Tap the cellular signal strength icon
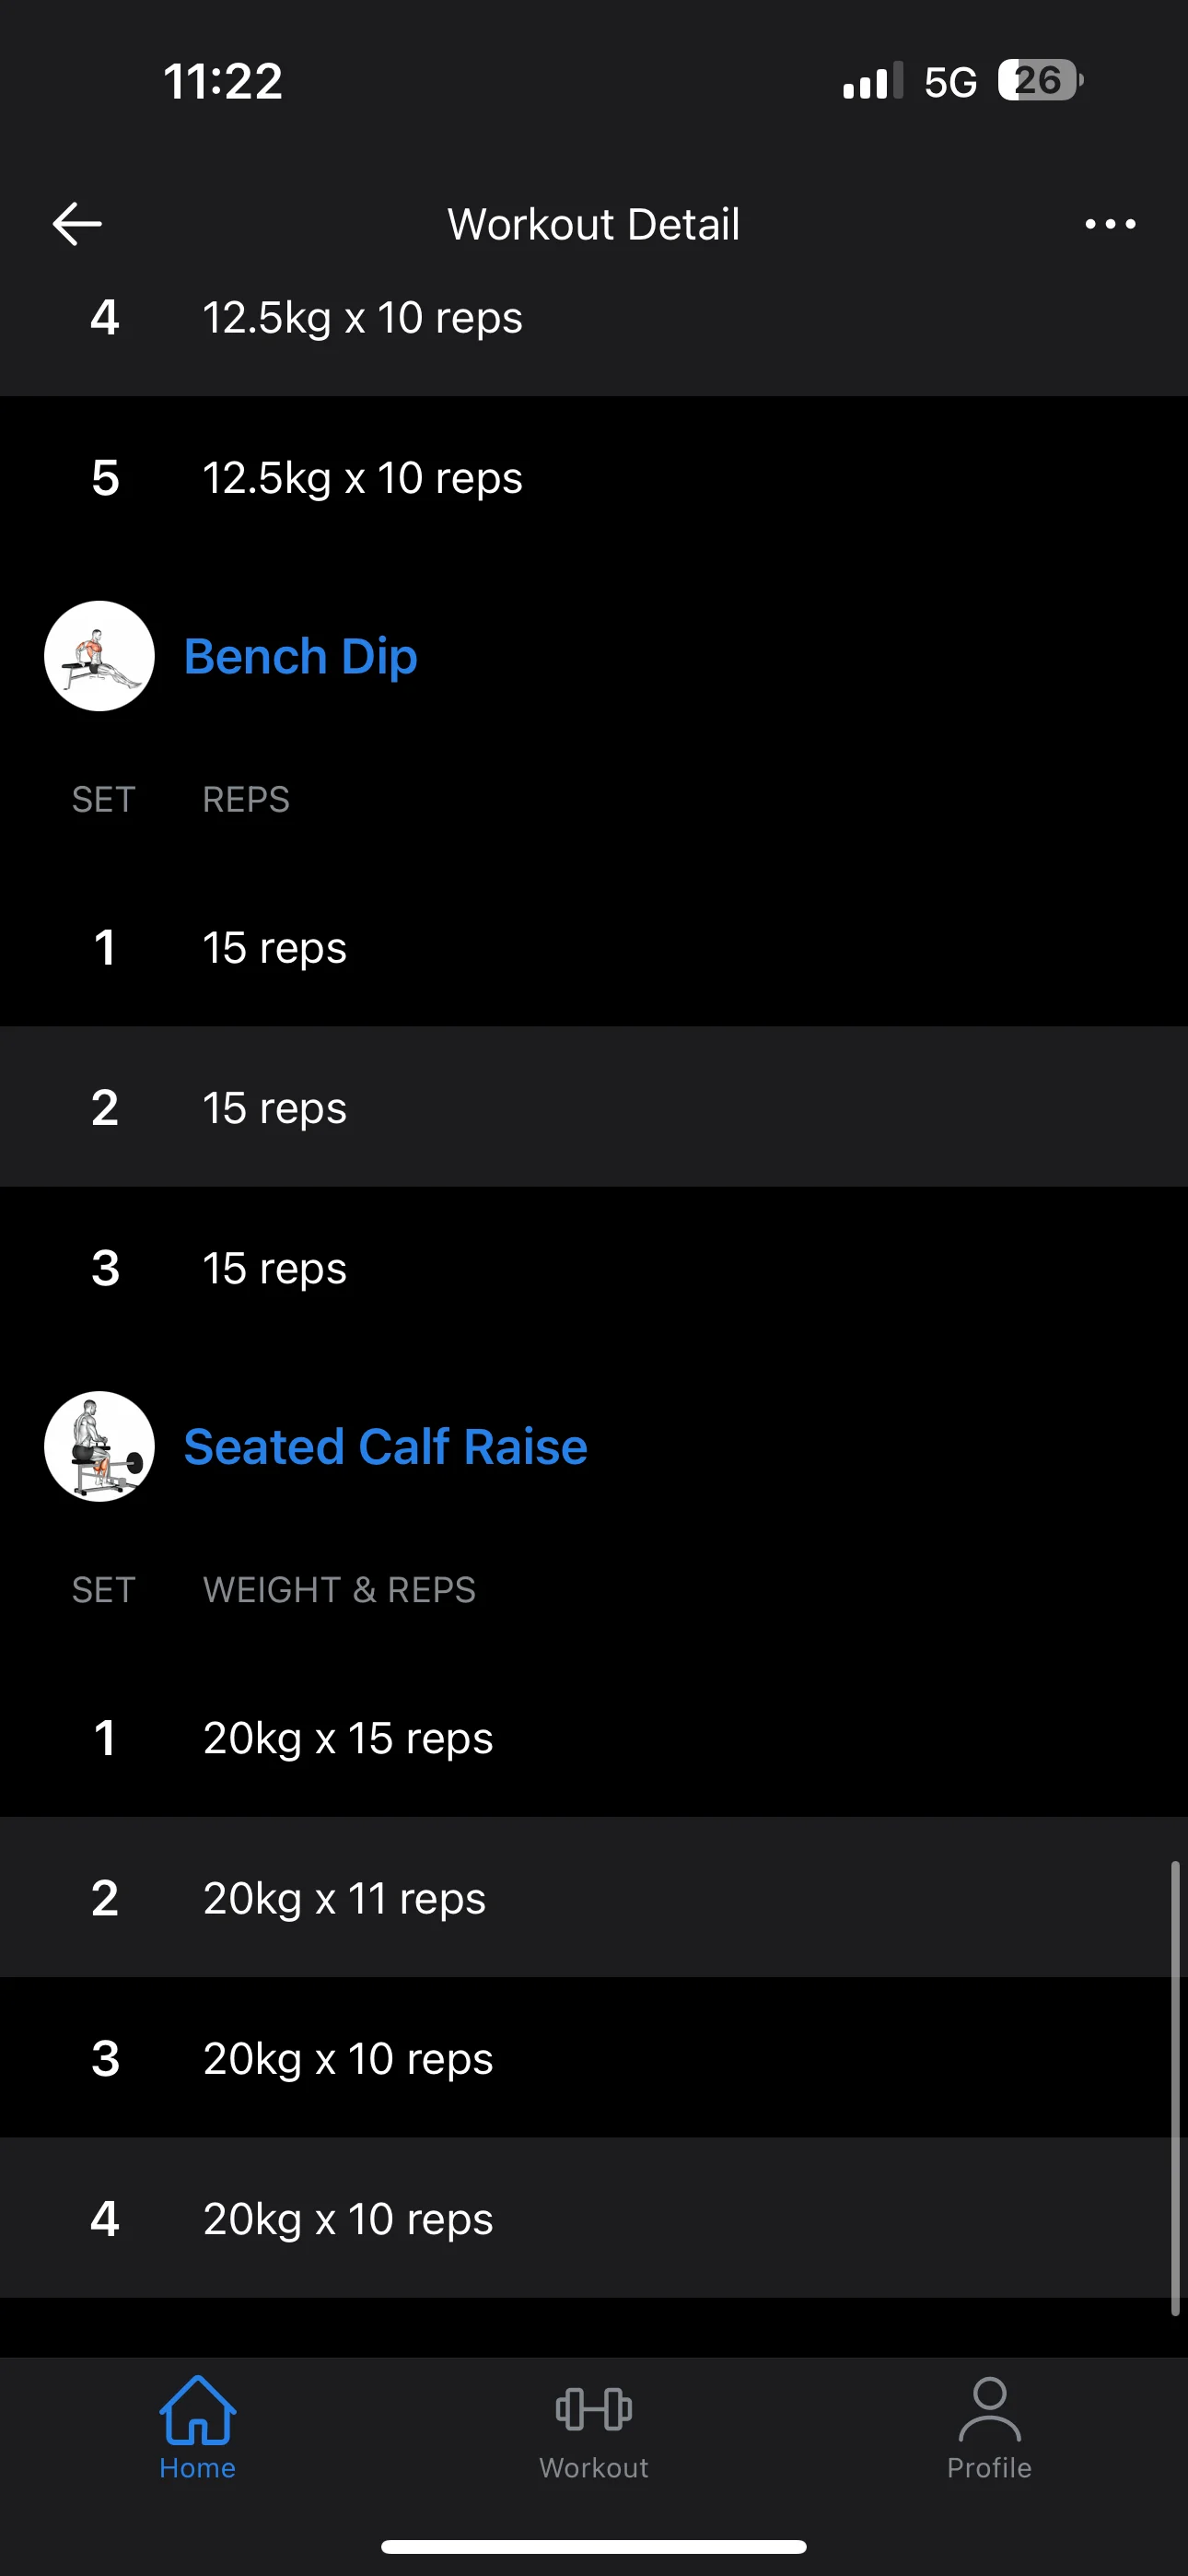Image resolution: width=1188 pixels, height=2576 pixels. (x=872, y=81)
